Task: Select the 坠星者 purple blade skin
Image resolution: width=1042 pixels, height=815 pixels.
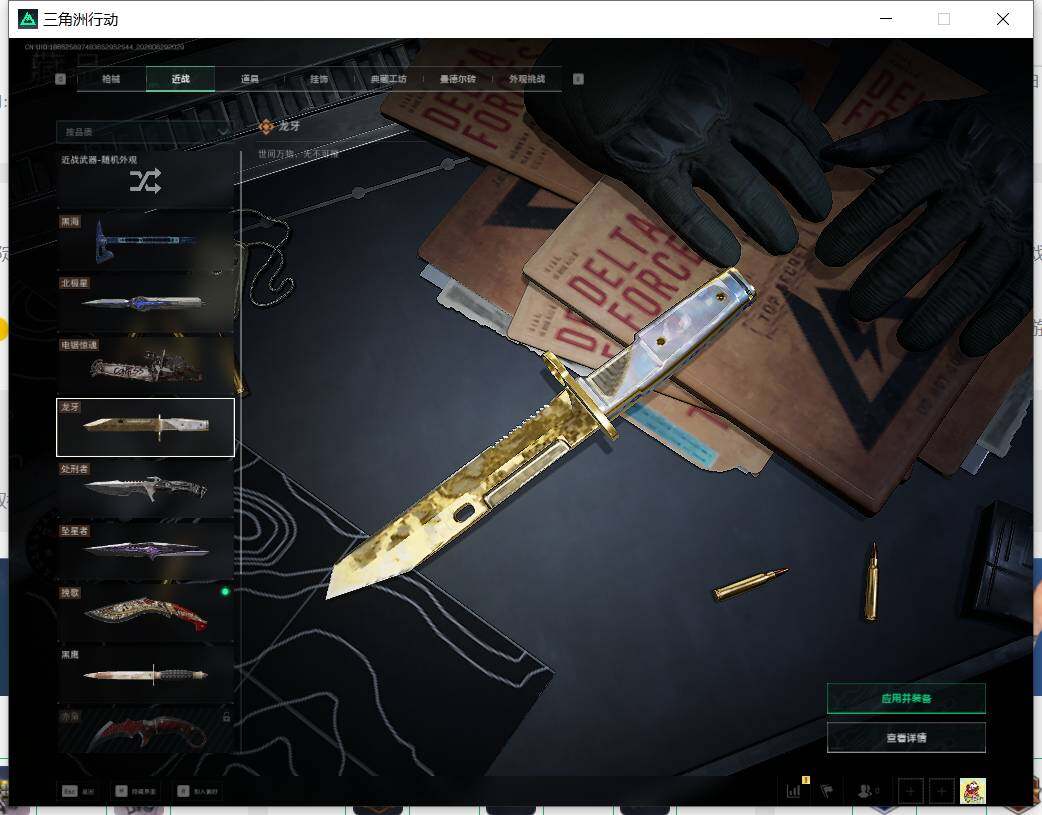Action: click(x=146, y=550)
